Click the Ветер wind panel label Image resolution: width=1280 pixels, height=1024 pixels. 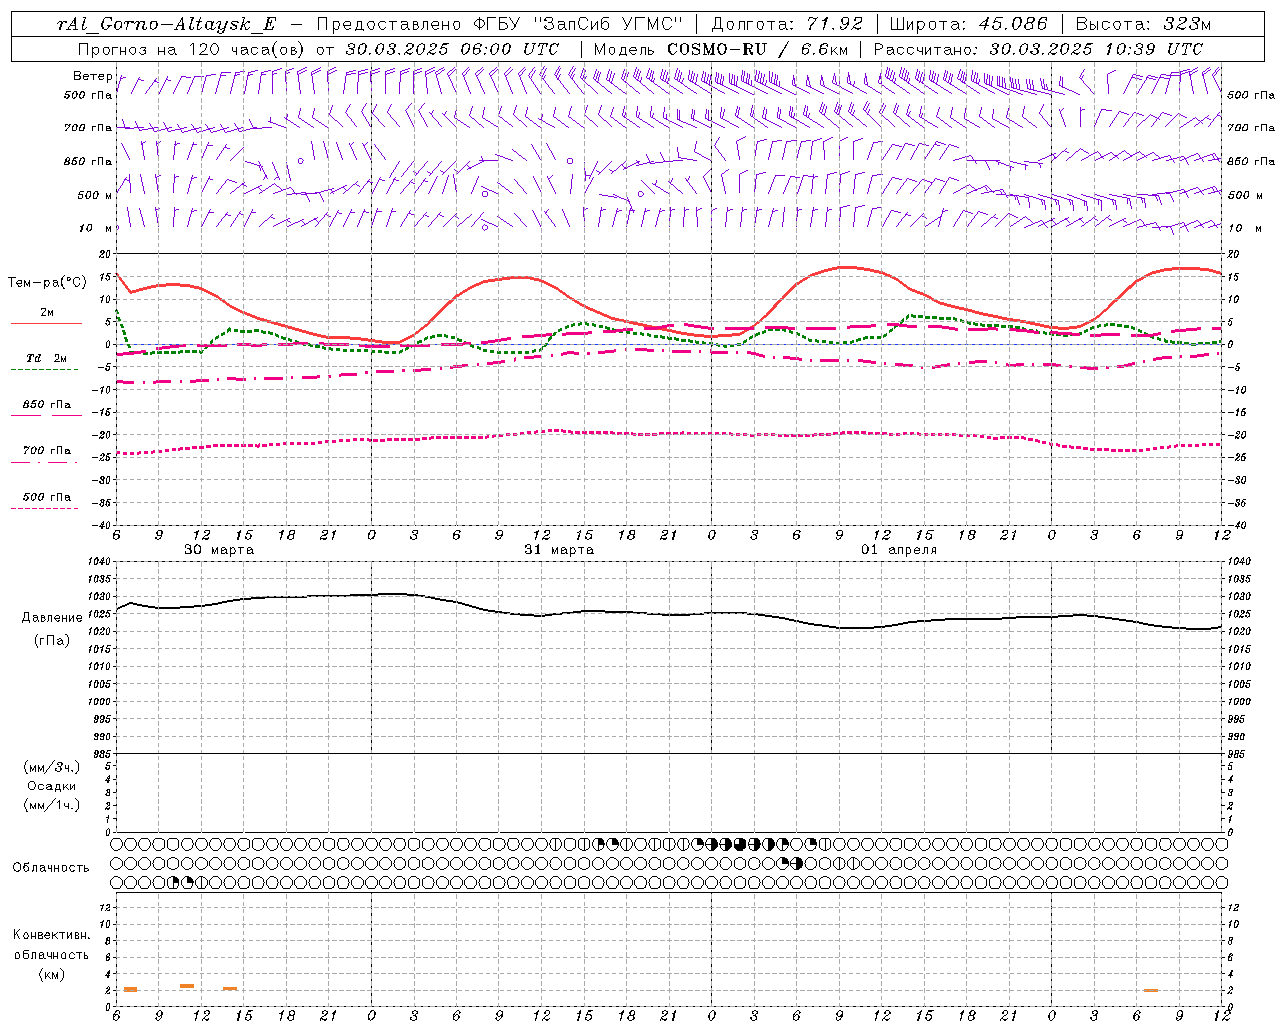click(x=92, y=76)
